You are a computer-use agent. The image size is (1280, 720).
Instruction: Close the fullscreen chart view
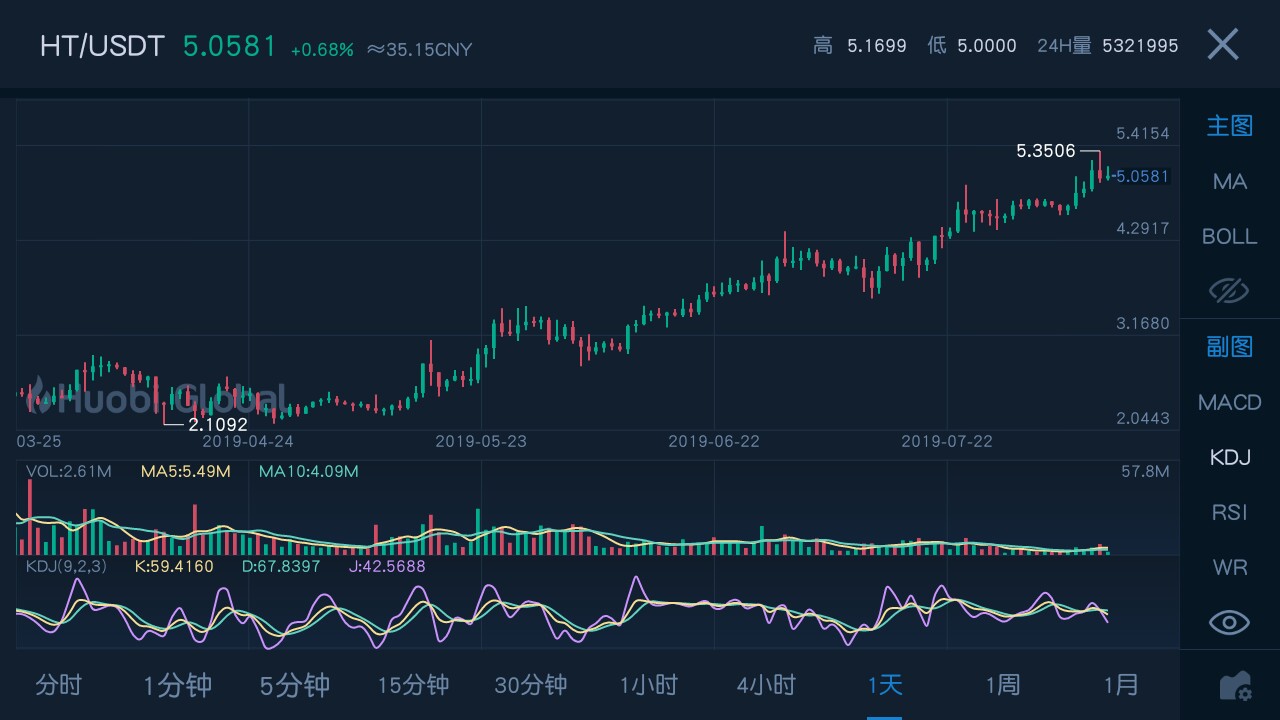point(1222,45)
